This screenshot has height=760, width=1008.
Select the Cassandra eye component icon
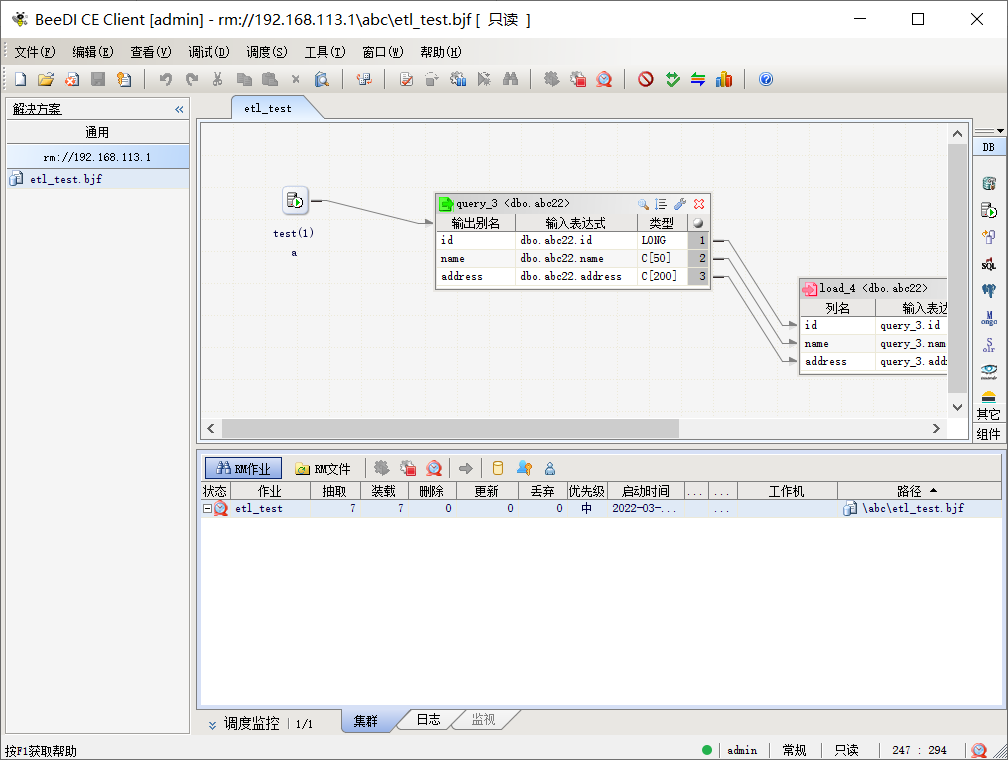point(989,371)
